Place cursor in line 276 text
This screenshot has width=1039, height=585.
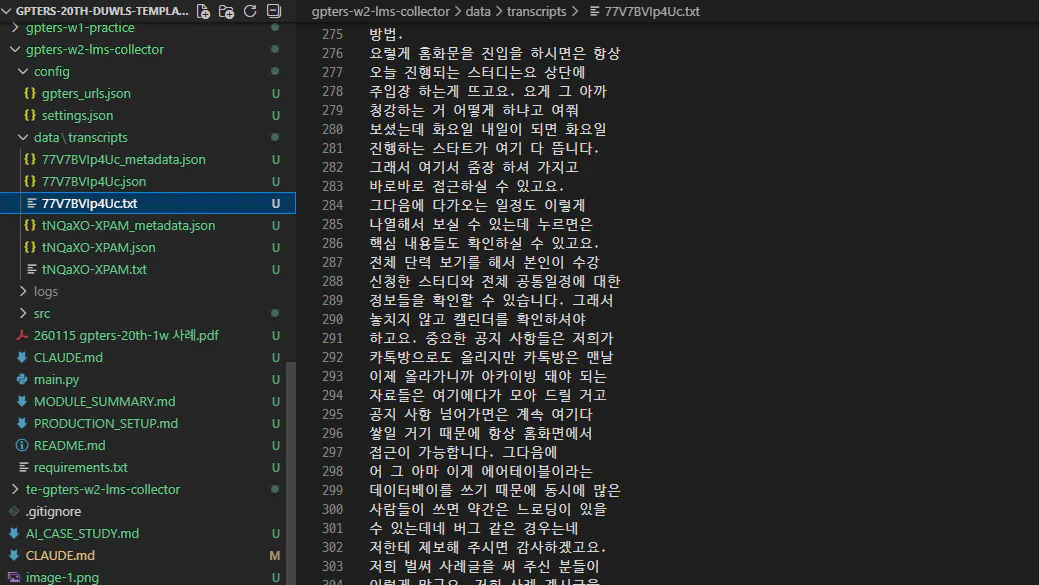click(494, 54)
